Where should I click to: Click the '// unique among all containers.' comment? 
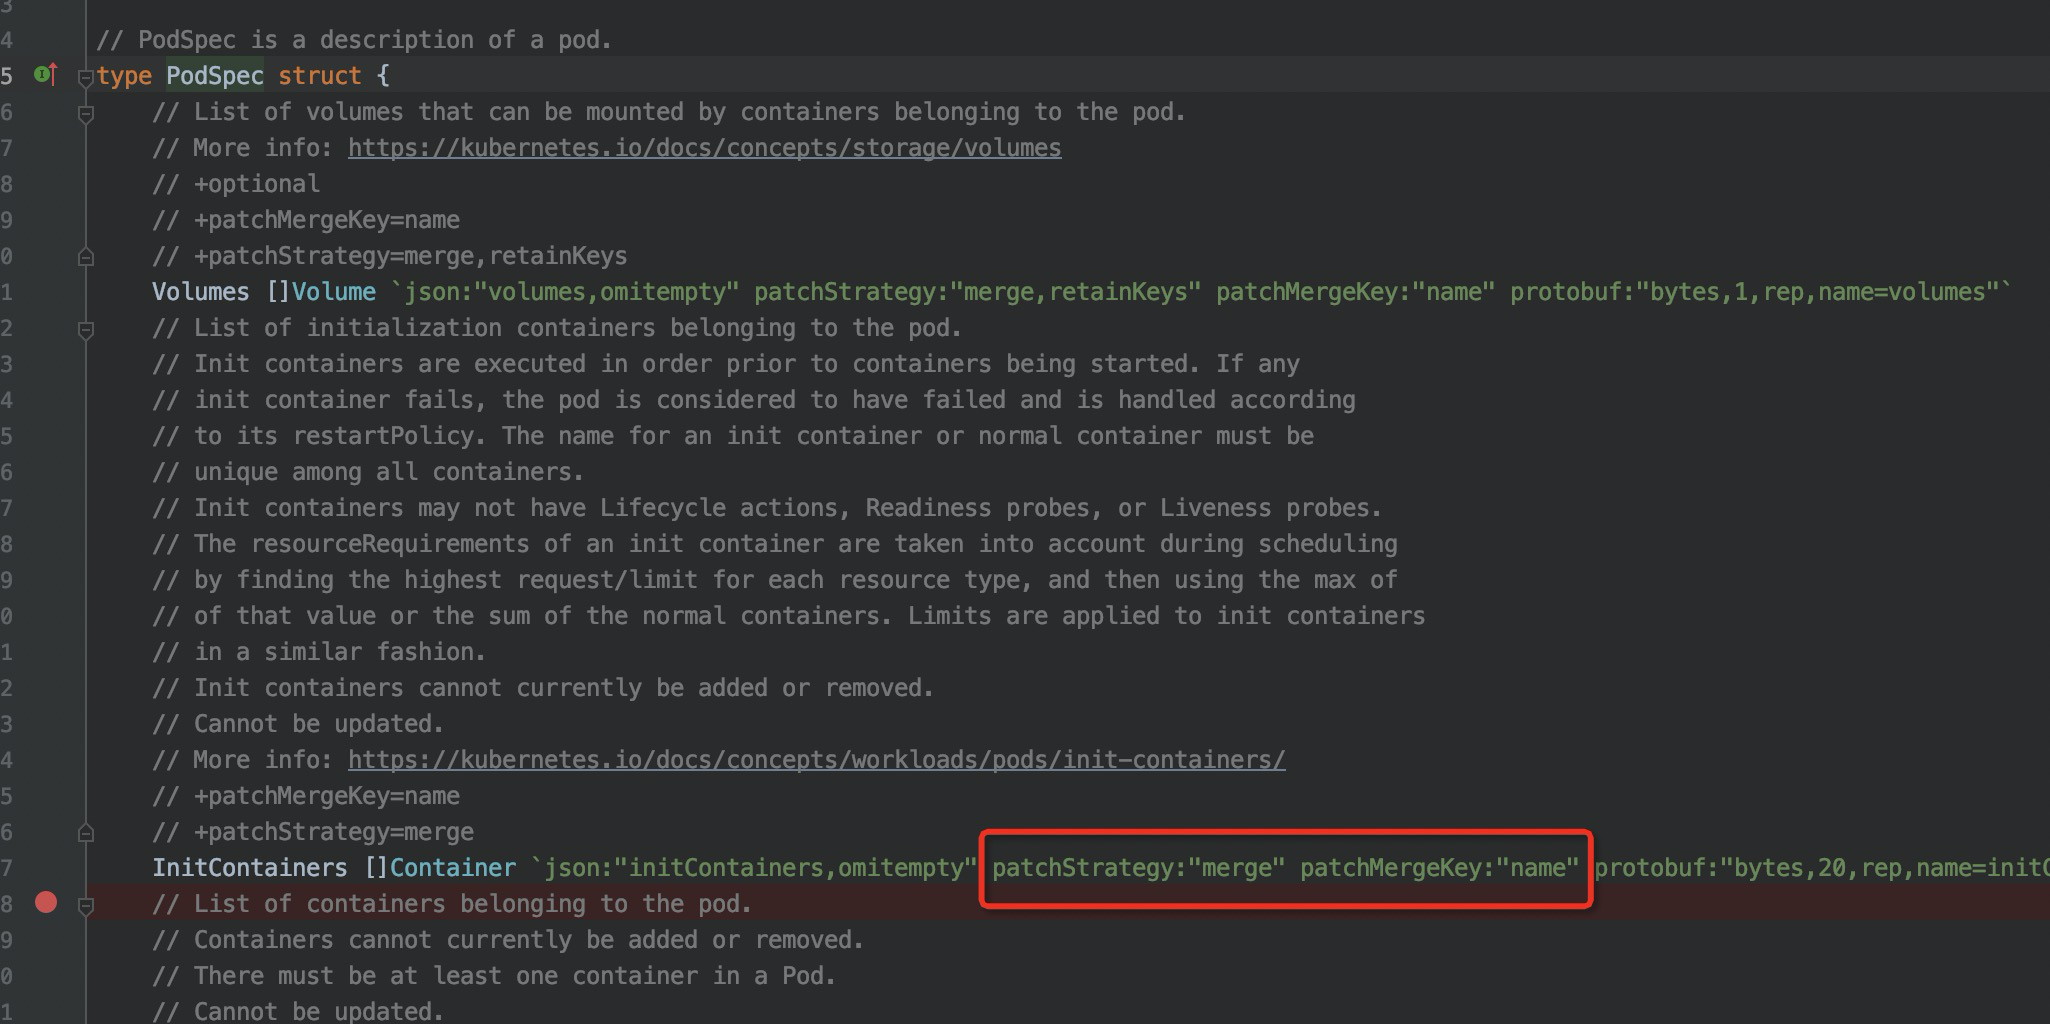pyautogui.click(x=368, y=472)
